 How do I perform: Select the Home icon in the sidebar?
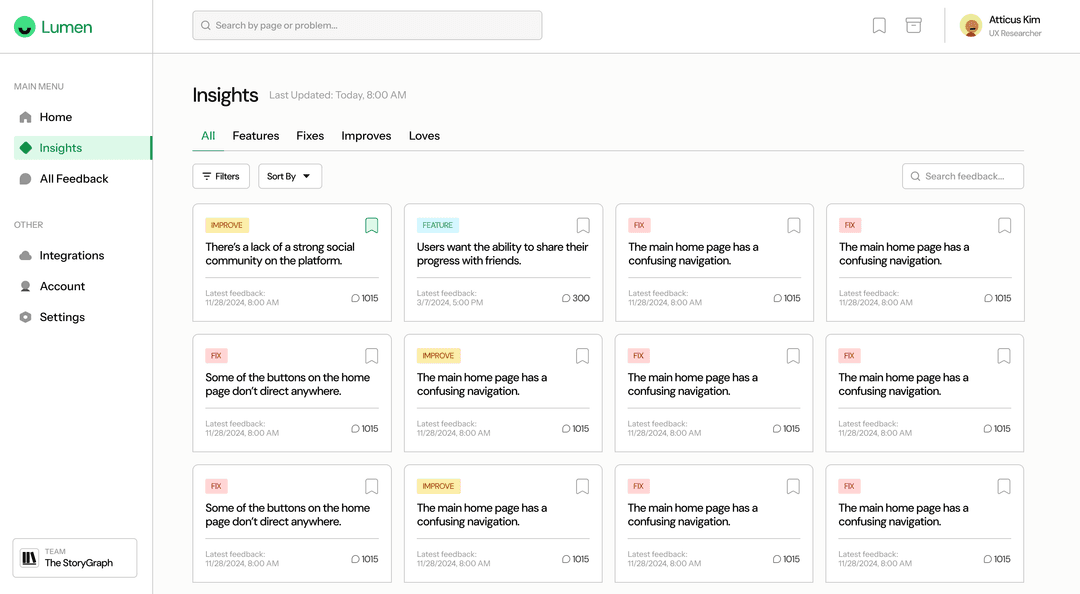click(24, 117)
